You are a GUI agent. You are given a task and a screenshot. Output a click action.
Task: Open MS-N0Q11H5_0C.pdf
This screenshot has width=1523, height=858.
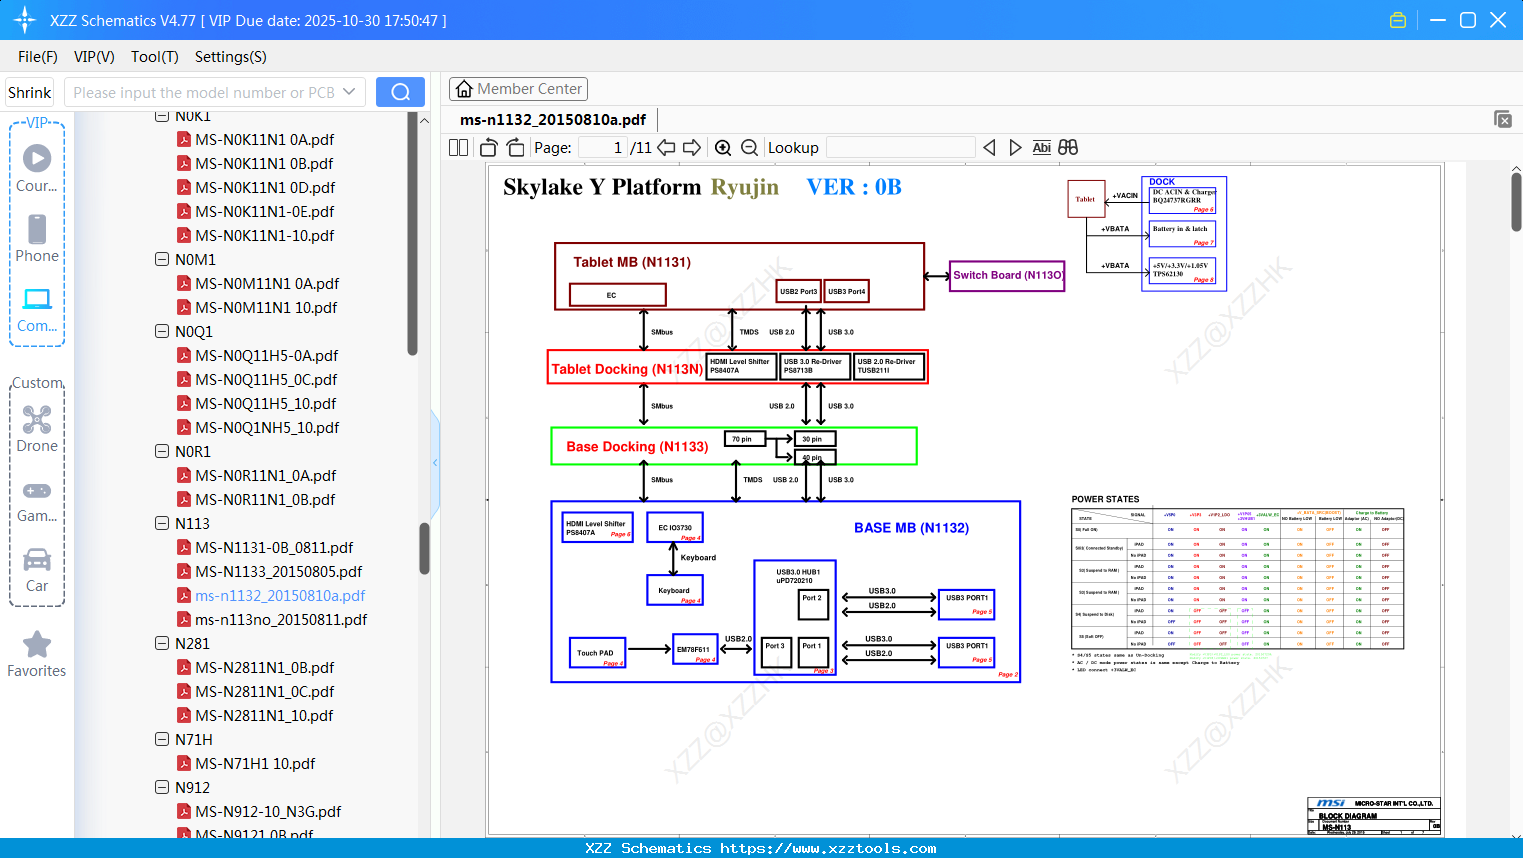[266, 379]
